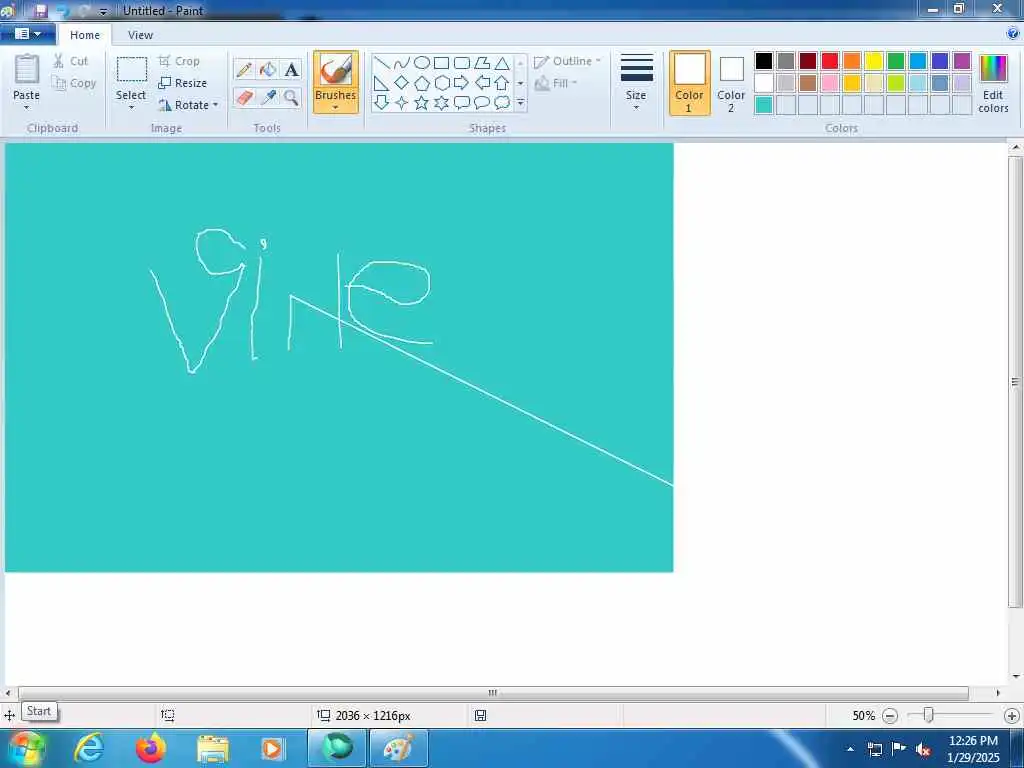This screenshot has height=768, width=1024.
Task: Choose the Diamond shape
Action: click(402, 83)
